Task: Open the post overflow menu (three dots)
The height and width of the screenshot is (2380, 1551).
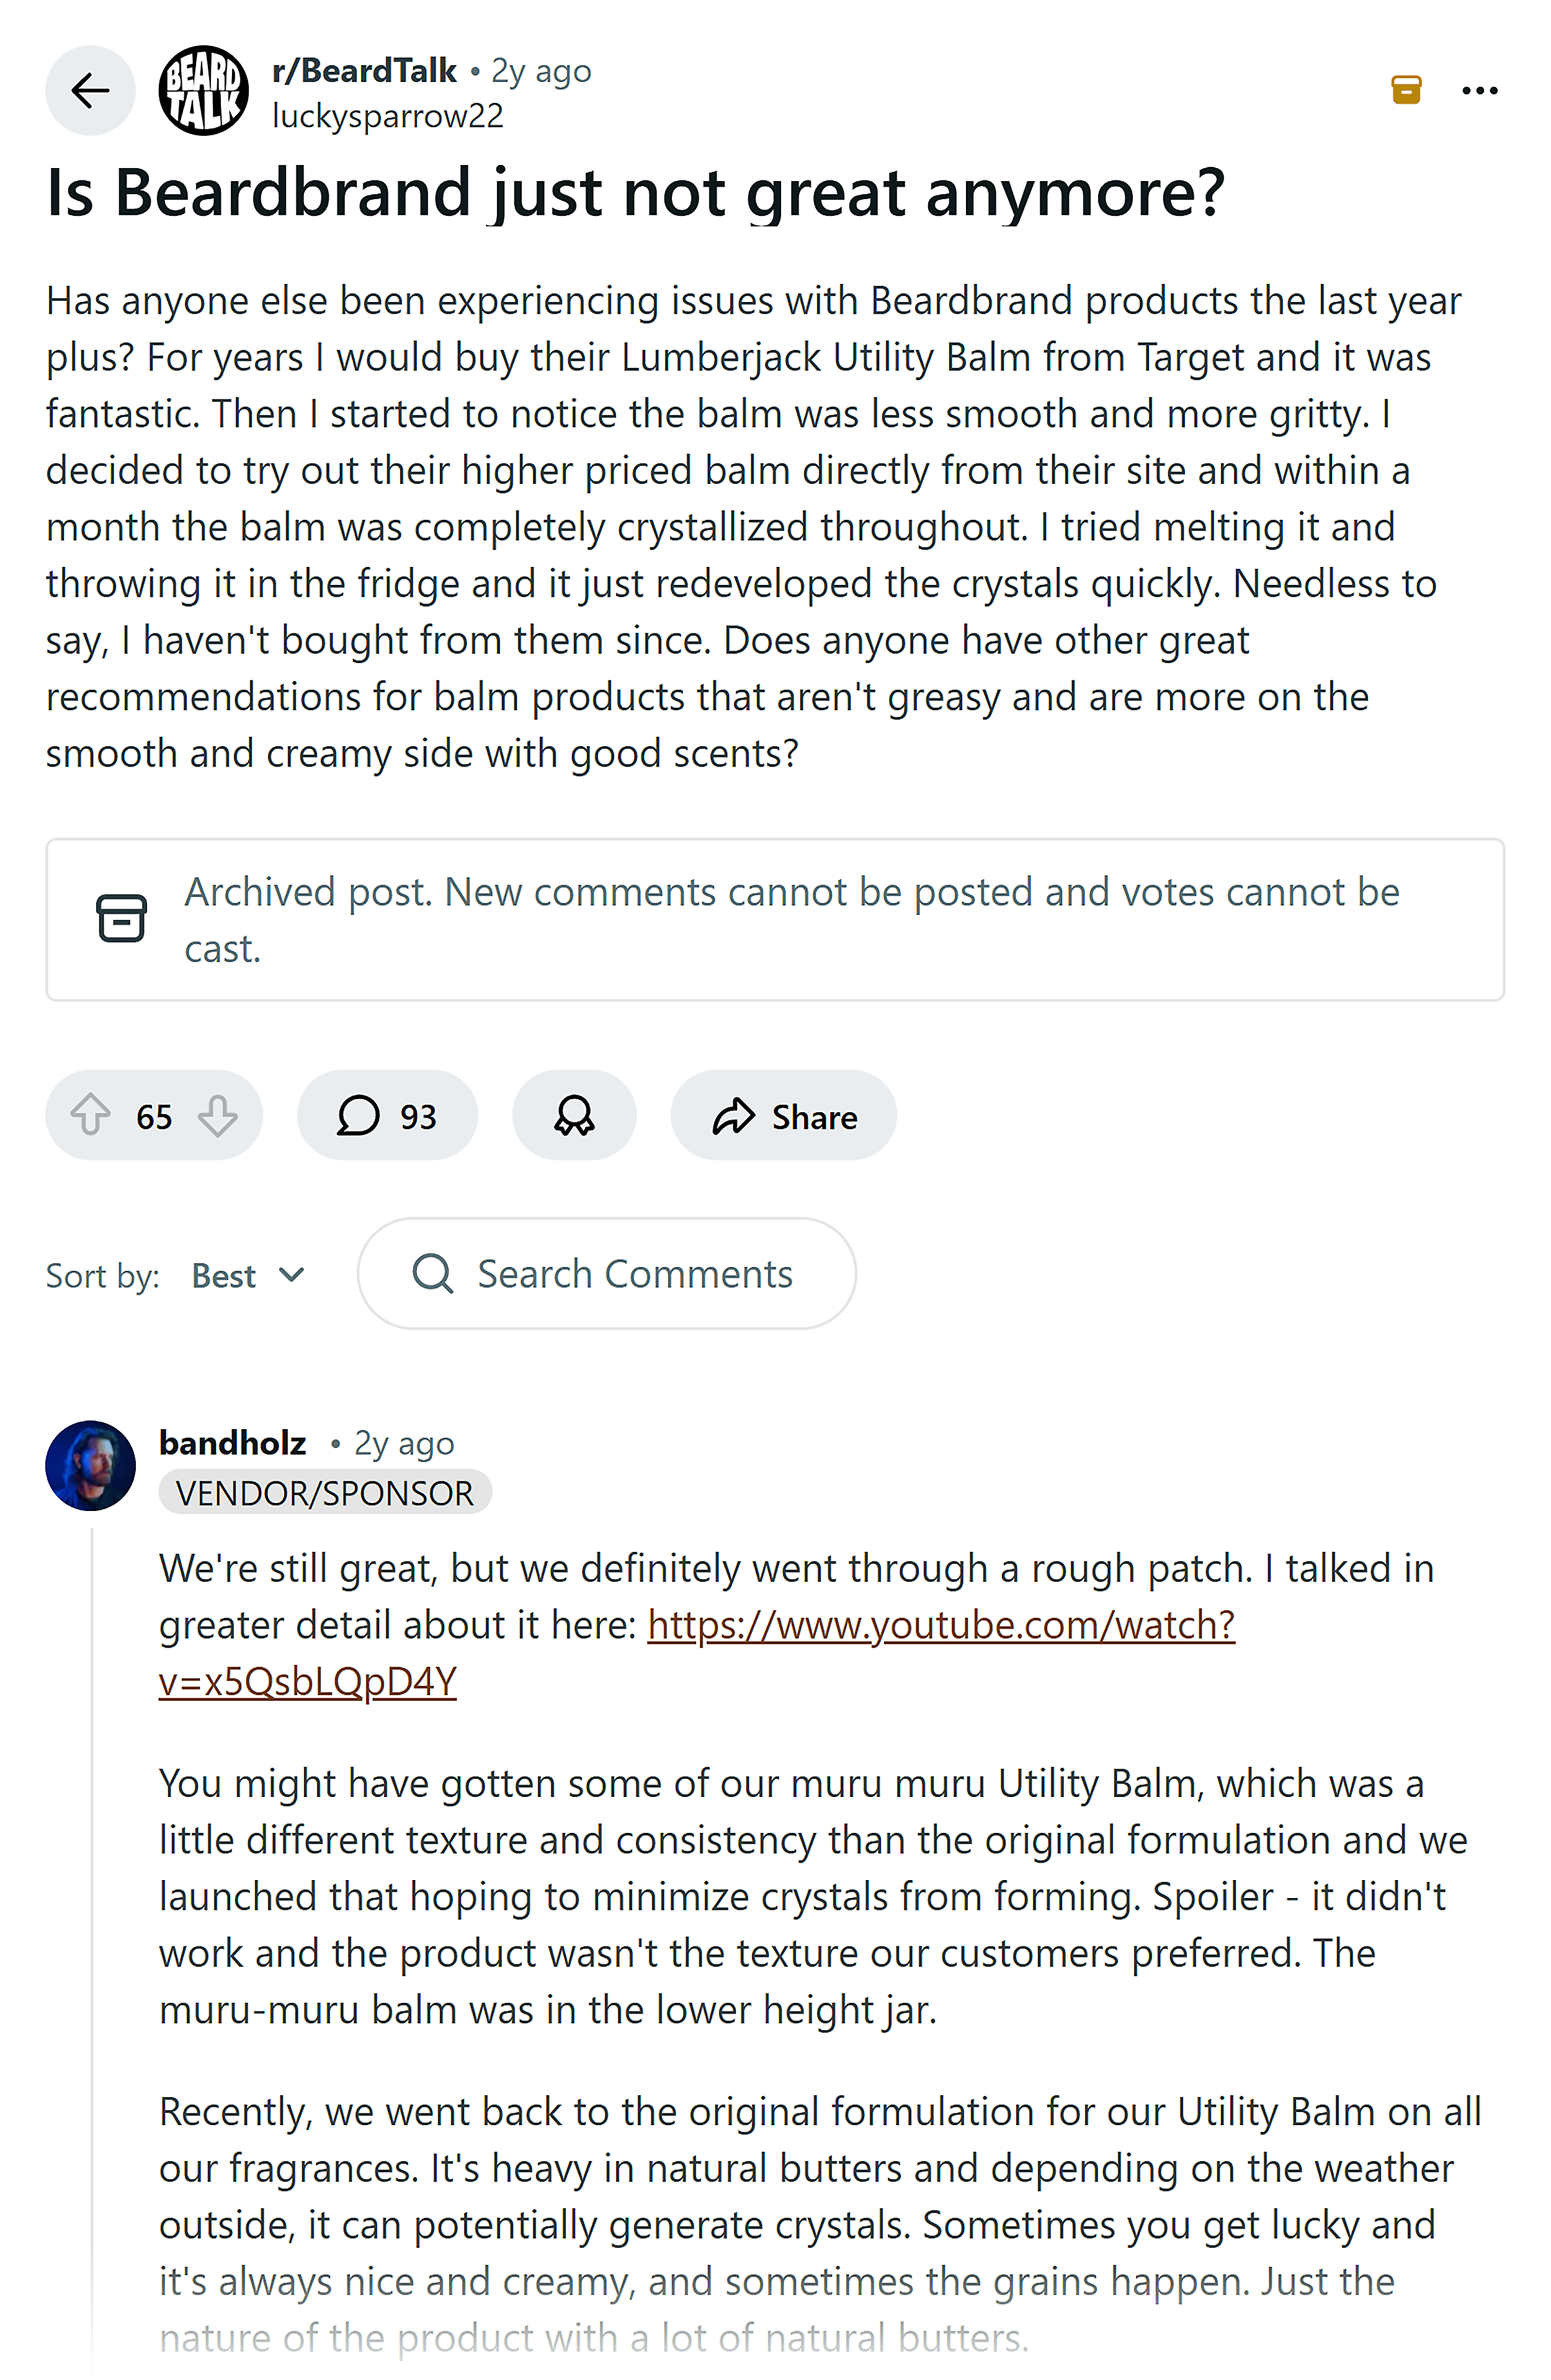Action: coord(1480,91)
